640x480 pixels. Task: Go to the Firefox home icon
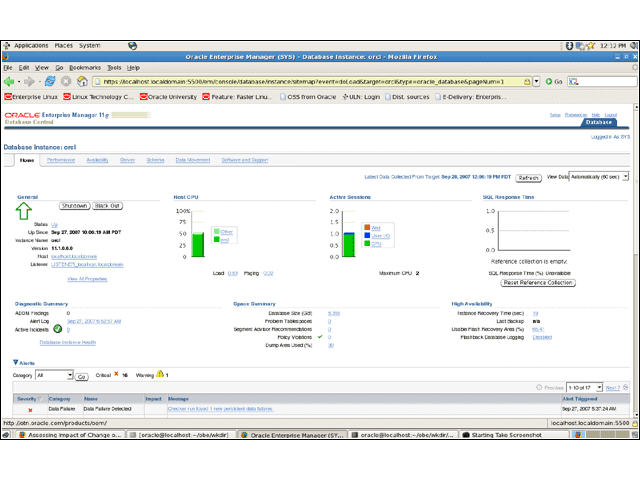82,82
